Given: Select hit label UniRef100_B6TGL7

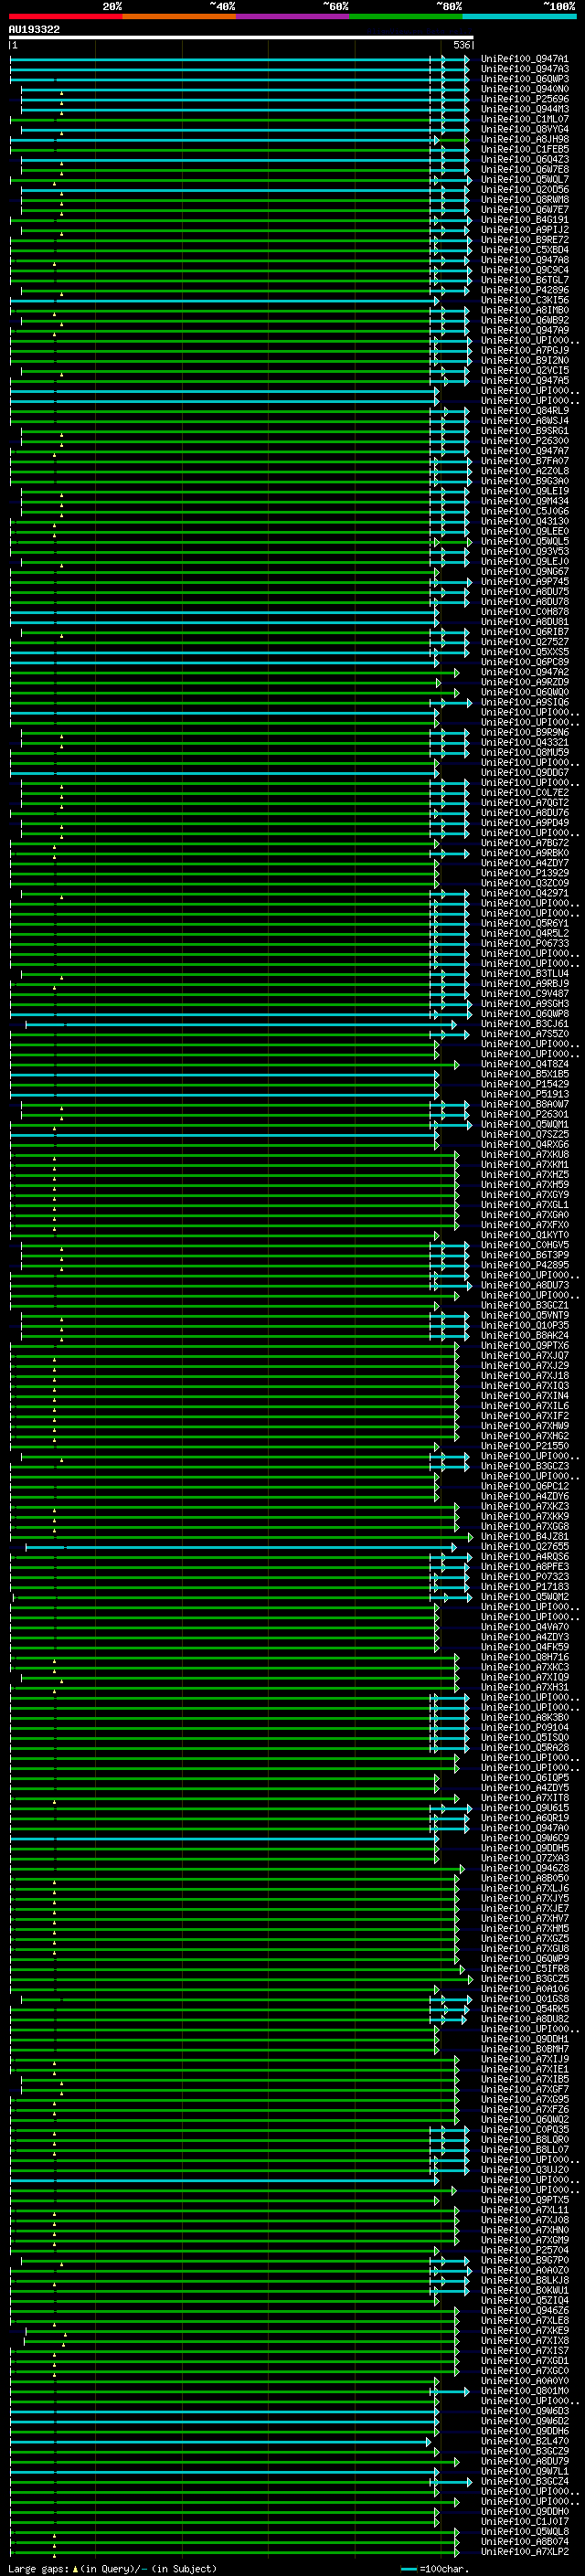Looking at the screenshot, I should pos(524,280).
